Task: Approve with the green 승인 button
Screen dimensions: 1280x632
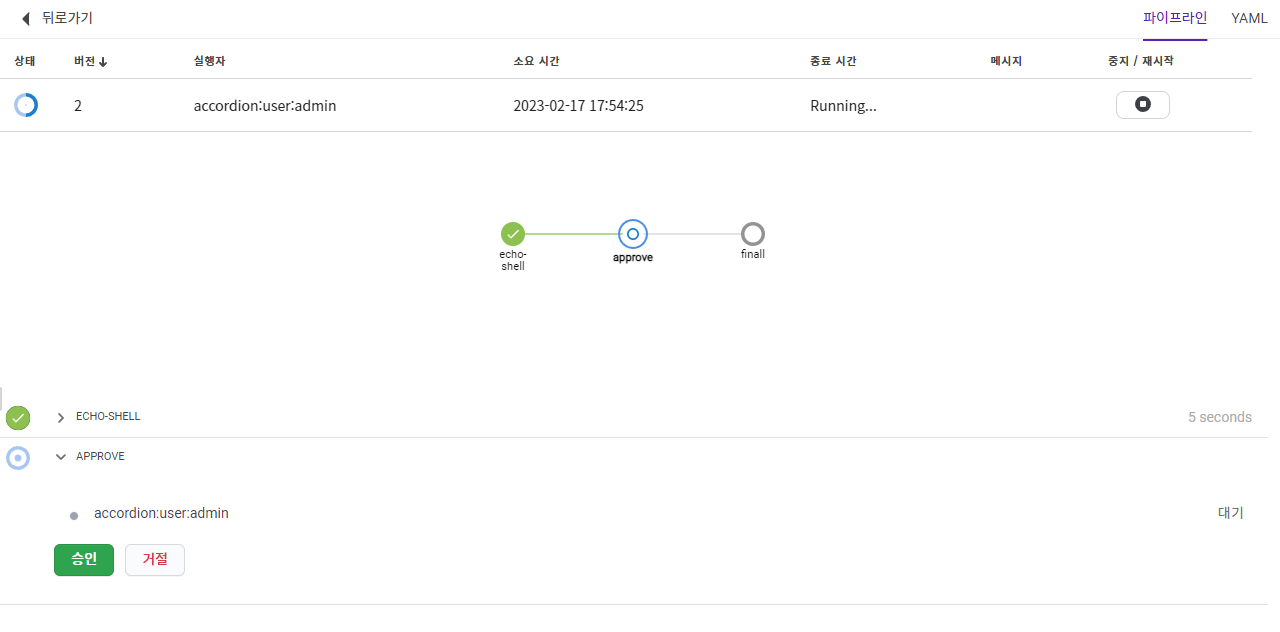Action: 84,560
